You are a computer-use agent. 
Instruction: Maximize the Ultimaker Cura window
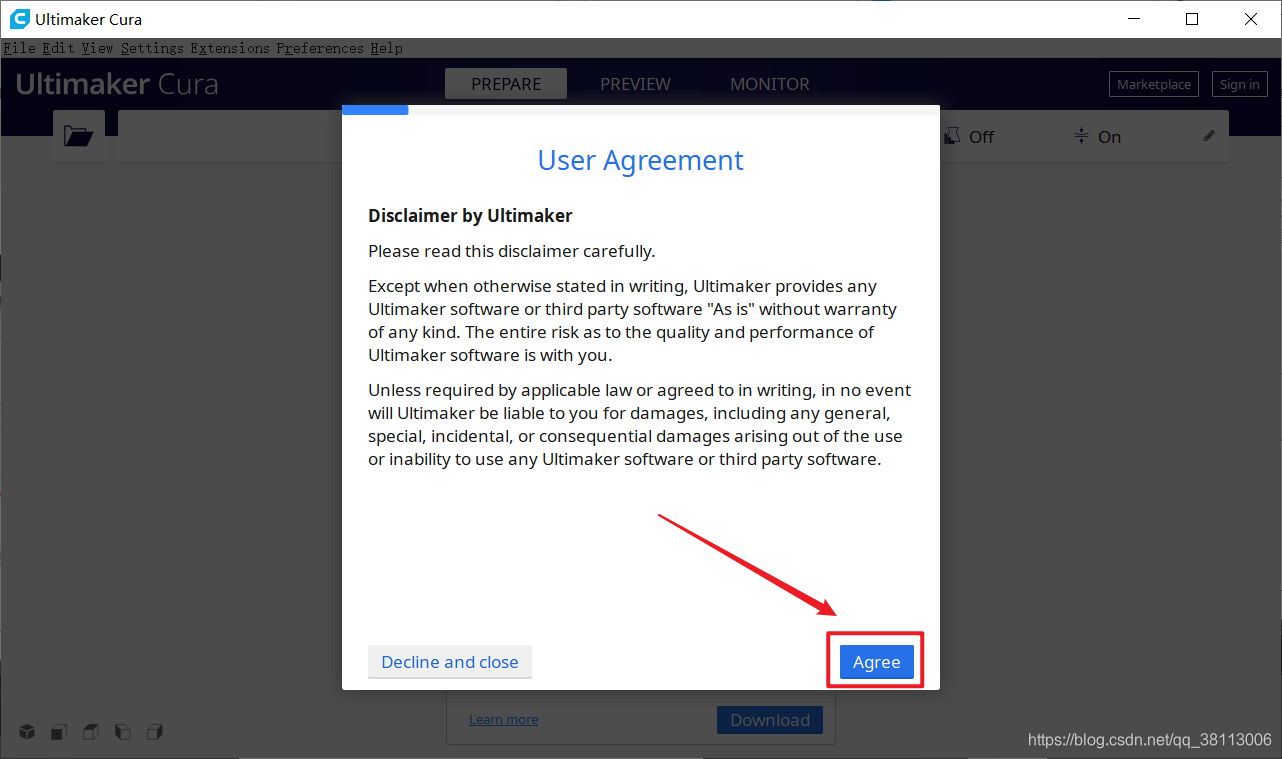pyautogui.click(x=1192, y=19)
